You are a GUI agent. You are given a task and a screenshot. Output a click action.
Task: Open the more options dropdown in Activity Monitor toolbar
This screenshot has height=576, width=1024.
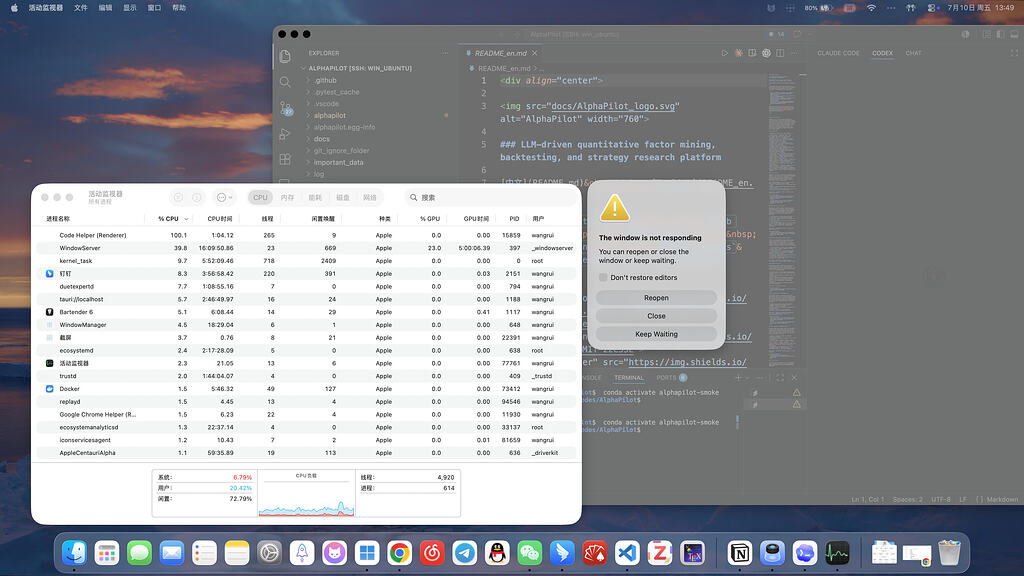pos(224,197)
